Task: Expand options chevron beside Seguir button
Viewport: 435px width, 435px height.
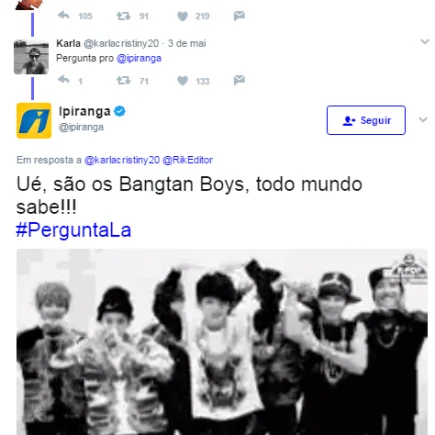Action: (423, 120)
